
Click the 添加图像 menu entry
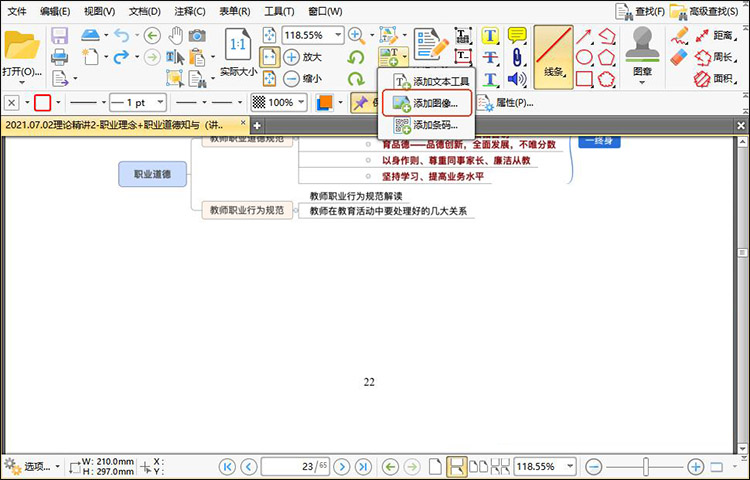(x=426, y=103)
